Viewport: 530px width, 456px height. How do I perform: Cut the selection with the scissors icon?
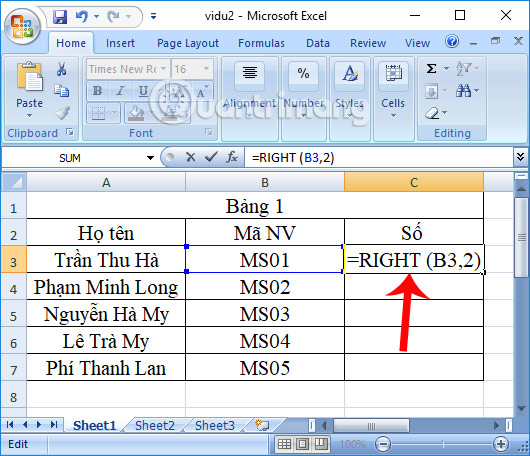coord(62,68)
